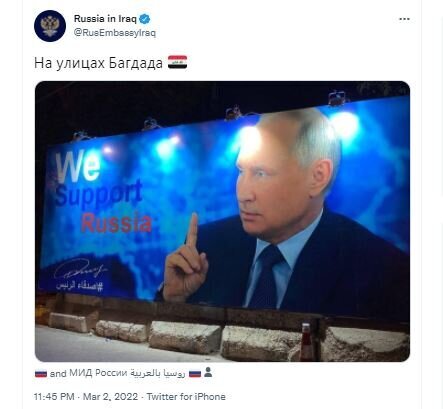Click the ketchup bottle in the photo
Image resolution: width=443 pixels, height=409 pixels.
(x=306, y=342)
